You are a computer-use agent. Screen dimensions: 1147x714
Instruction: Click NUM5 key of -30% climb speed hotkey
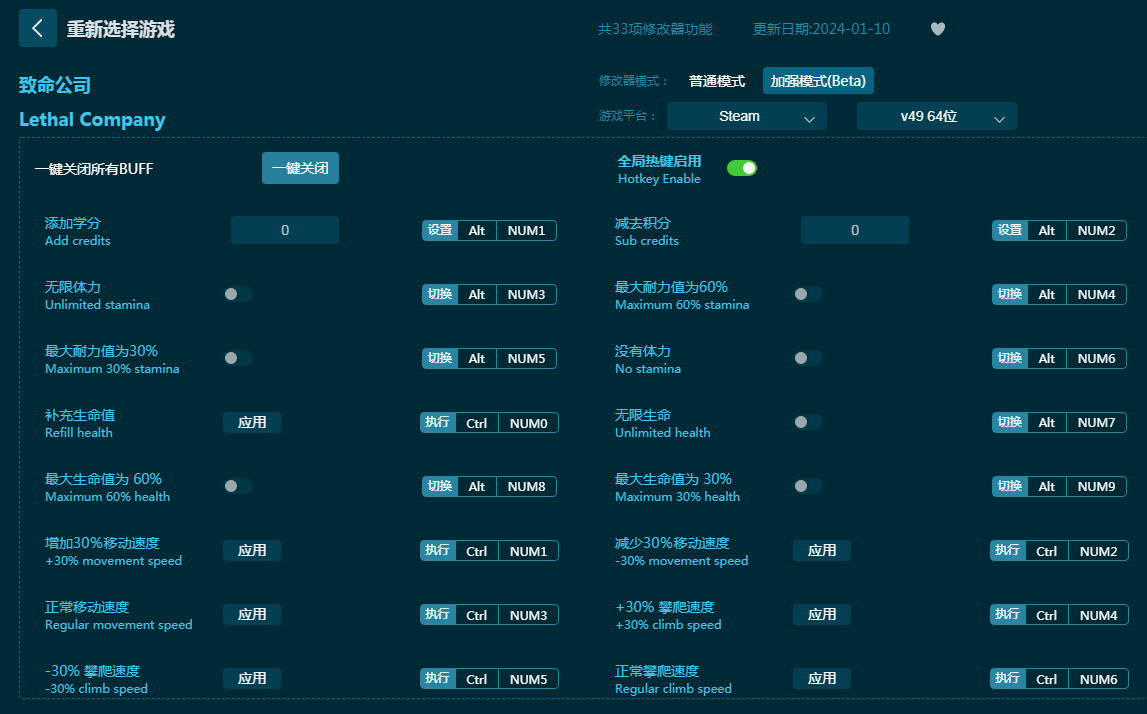pyautogui.click(x=528, y=679)
